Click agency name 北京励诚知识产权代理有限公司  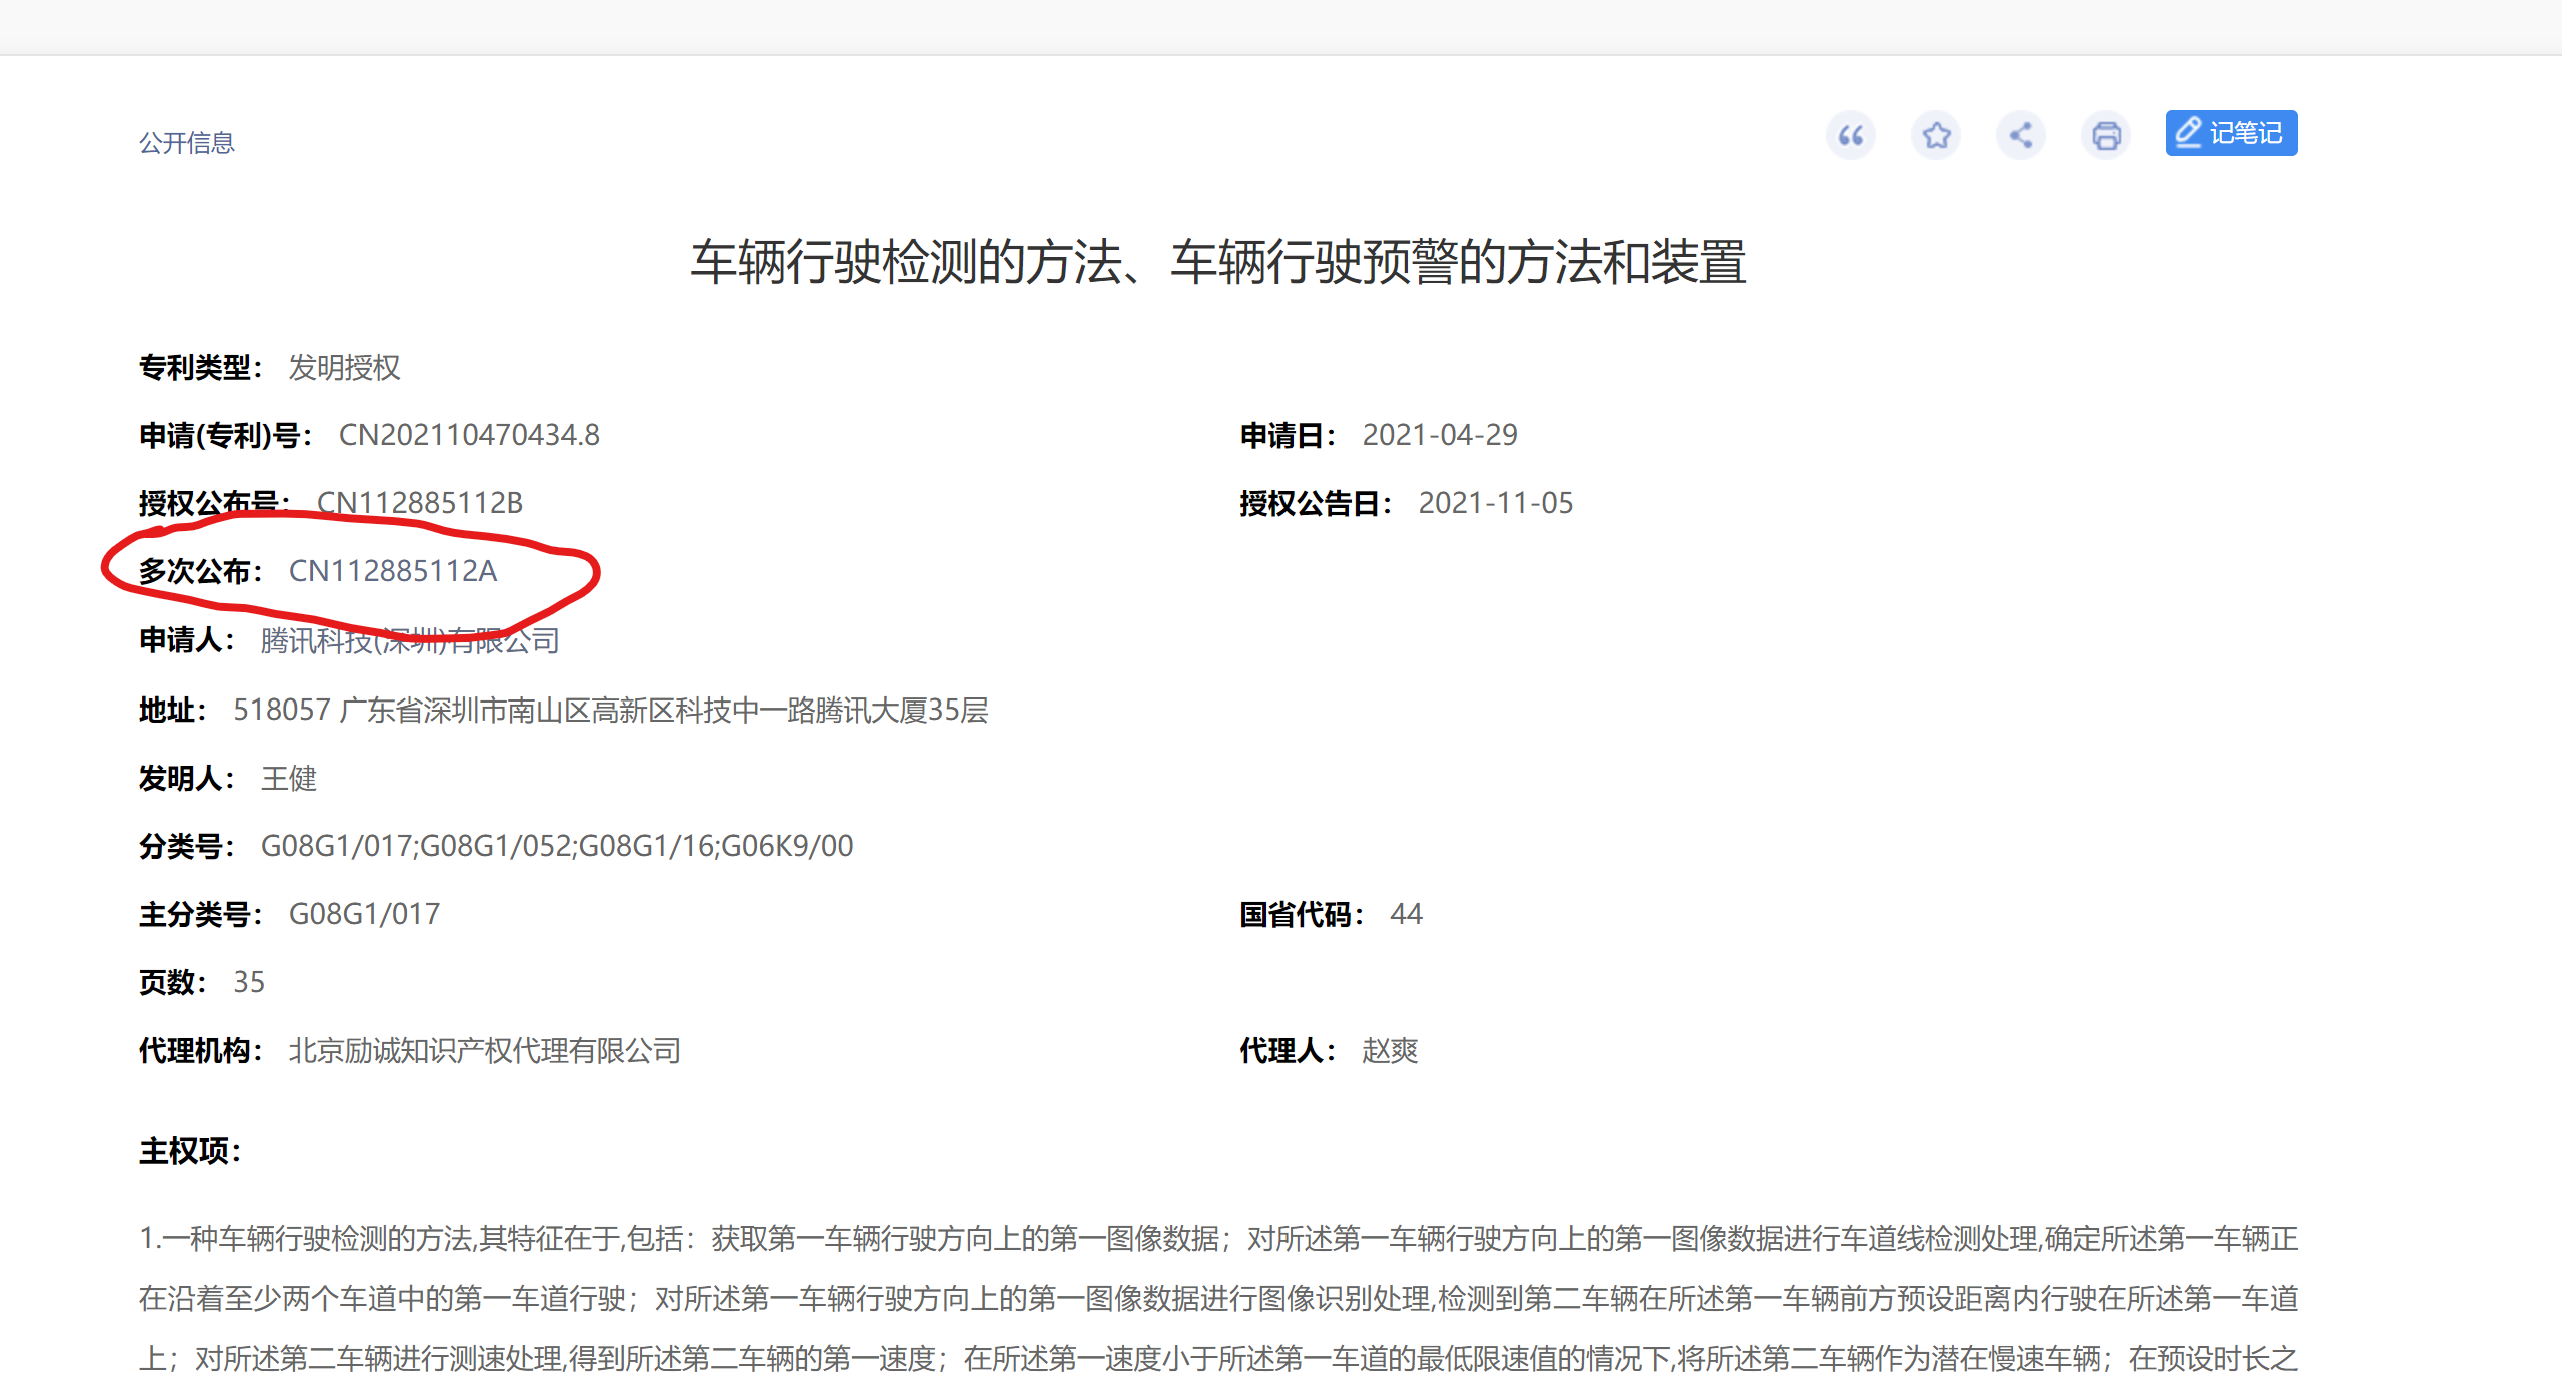(x=484, y=1050)
